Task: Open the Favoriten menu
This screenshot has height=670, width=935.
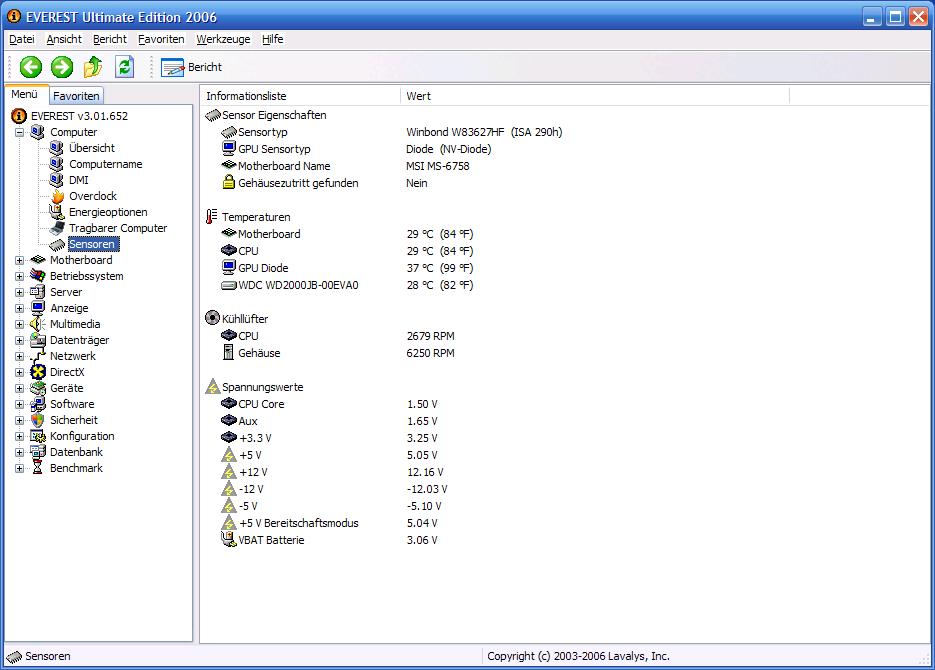Action: point(161,39)
